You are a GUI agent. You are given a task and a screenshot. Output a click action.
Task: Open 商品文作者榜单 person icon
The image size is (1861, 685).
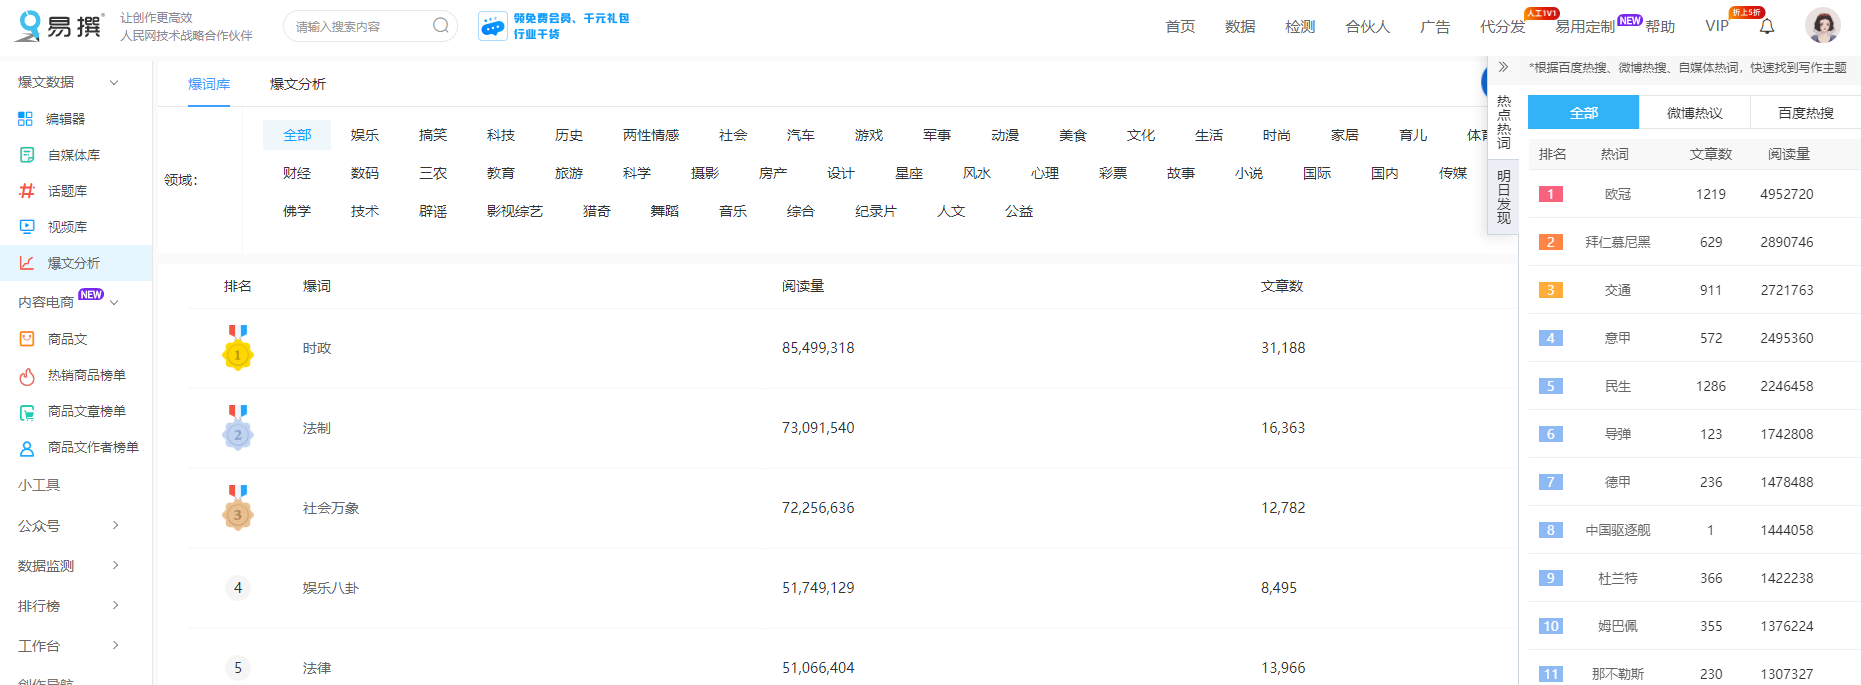(27, 448)
